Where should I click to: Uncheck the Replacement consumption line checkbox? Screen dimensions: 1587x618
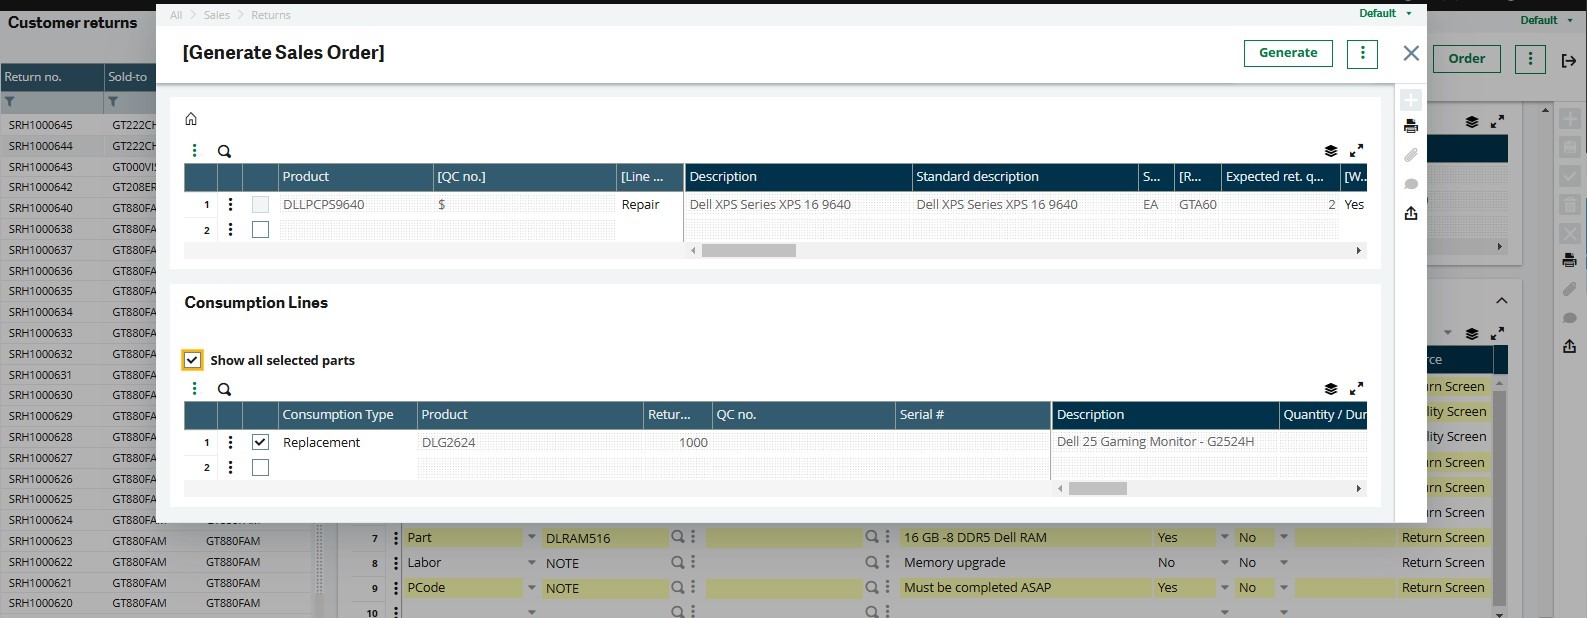click(260, 442)
